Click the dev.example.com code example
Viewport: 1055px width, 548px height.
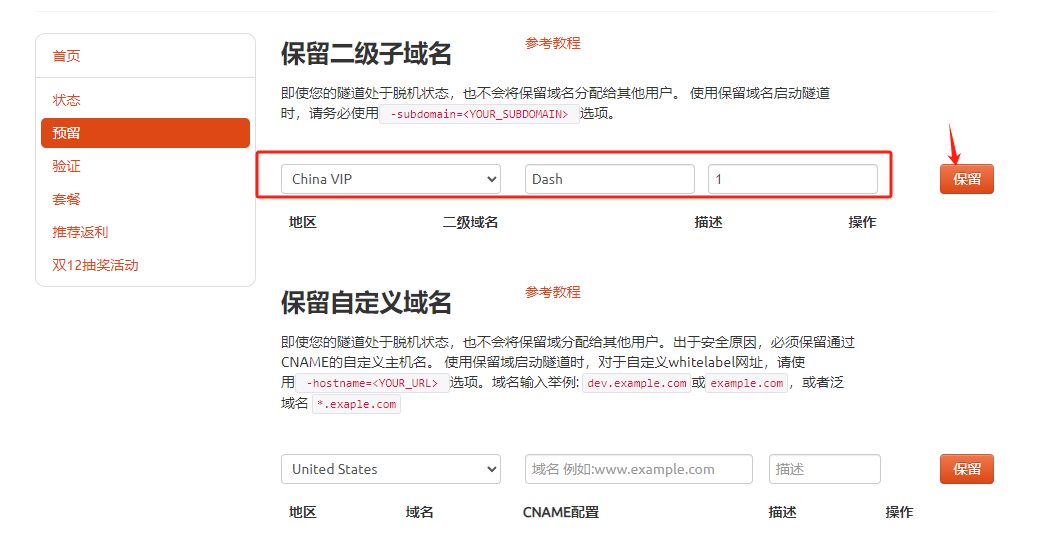(636, 383)
